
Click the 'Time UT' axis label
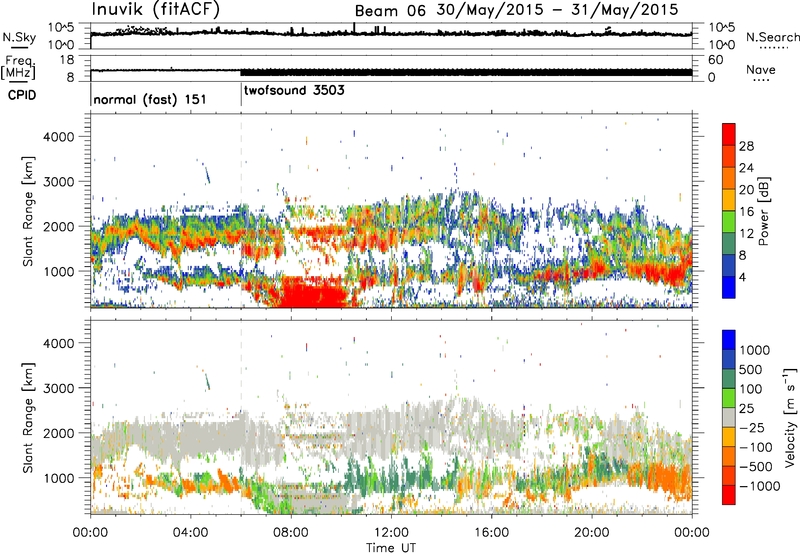click(x=391, y=547)
